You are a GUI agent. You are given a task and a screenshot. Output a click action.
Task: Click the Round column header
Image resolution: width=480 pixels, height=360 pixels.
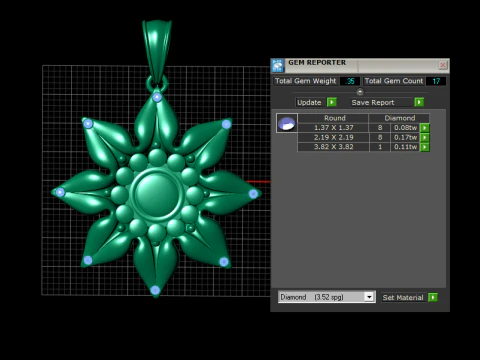click(334, 118)
